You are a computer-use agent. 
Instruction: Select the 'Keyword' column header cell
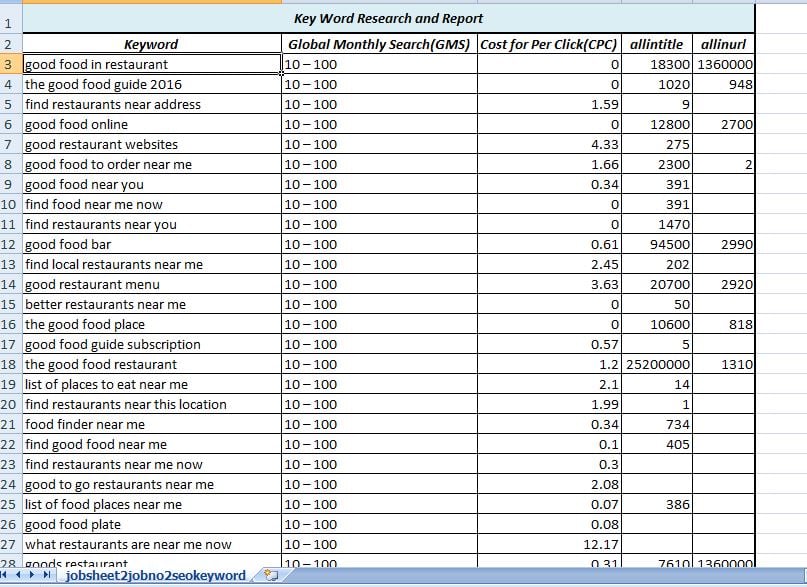click(151, 44)
